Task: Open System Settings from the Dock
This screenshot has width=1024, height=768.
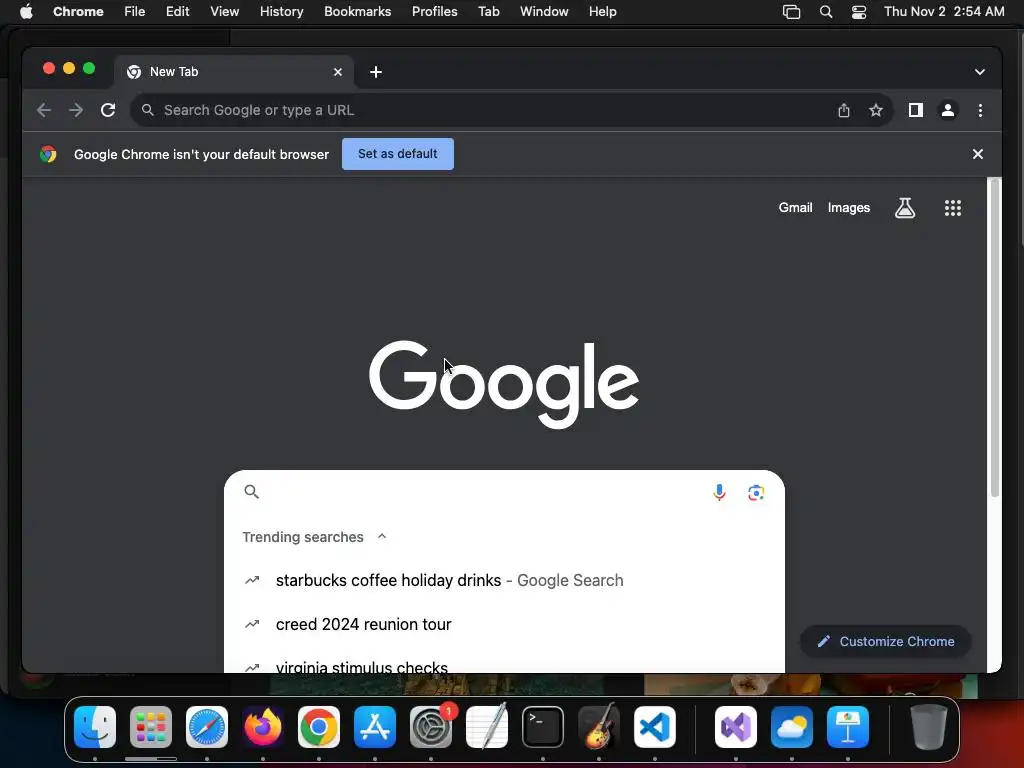Action: point(431,727)
